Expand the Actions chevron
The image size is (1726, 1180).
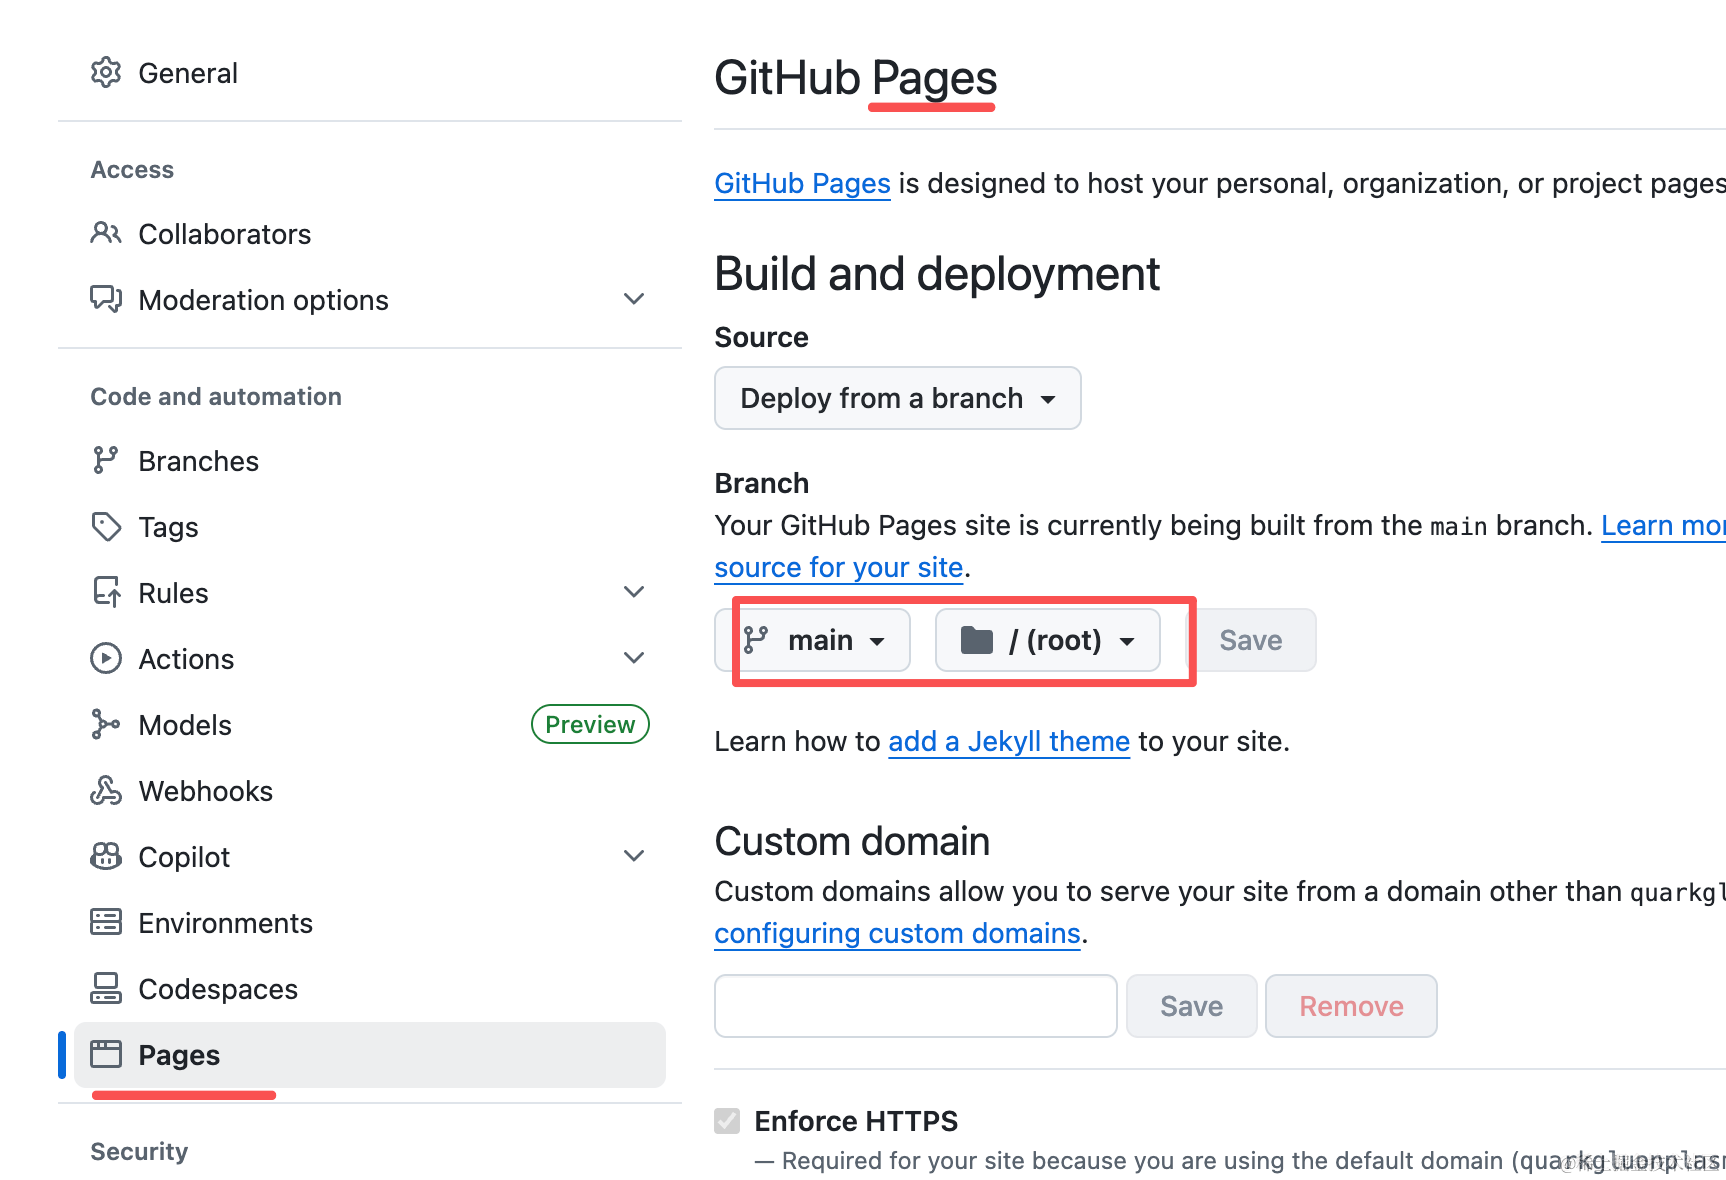coord(634,658)
